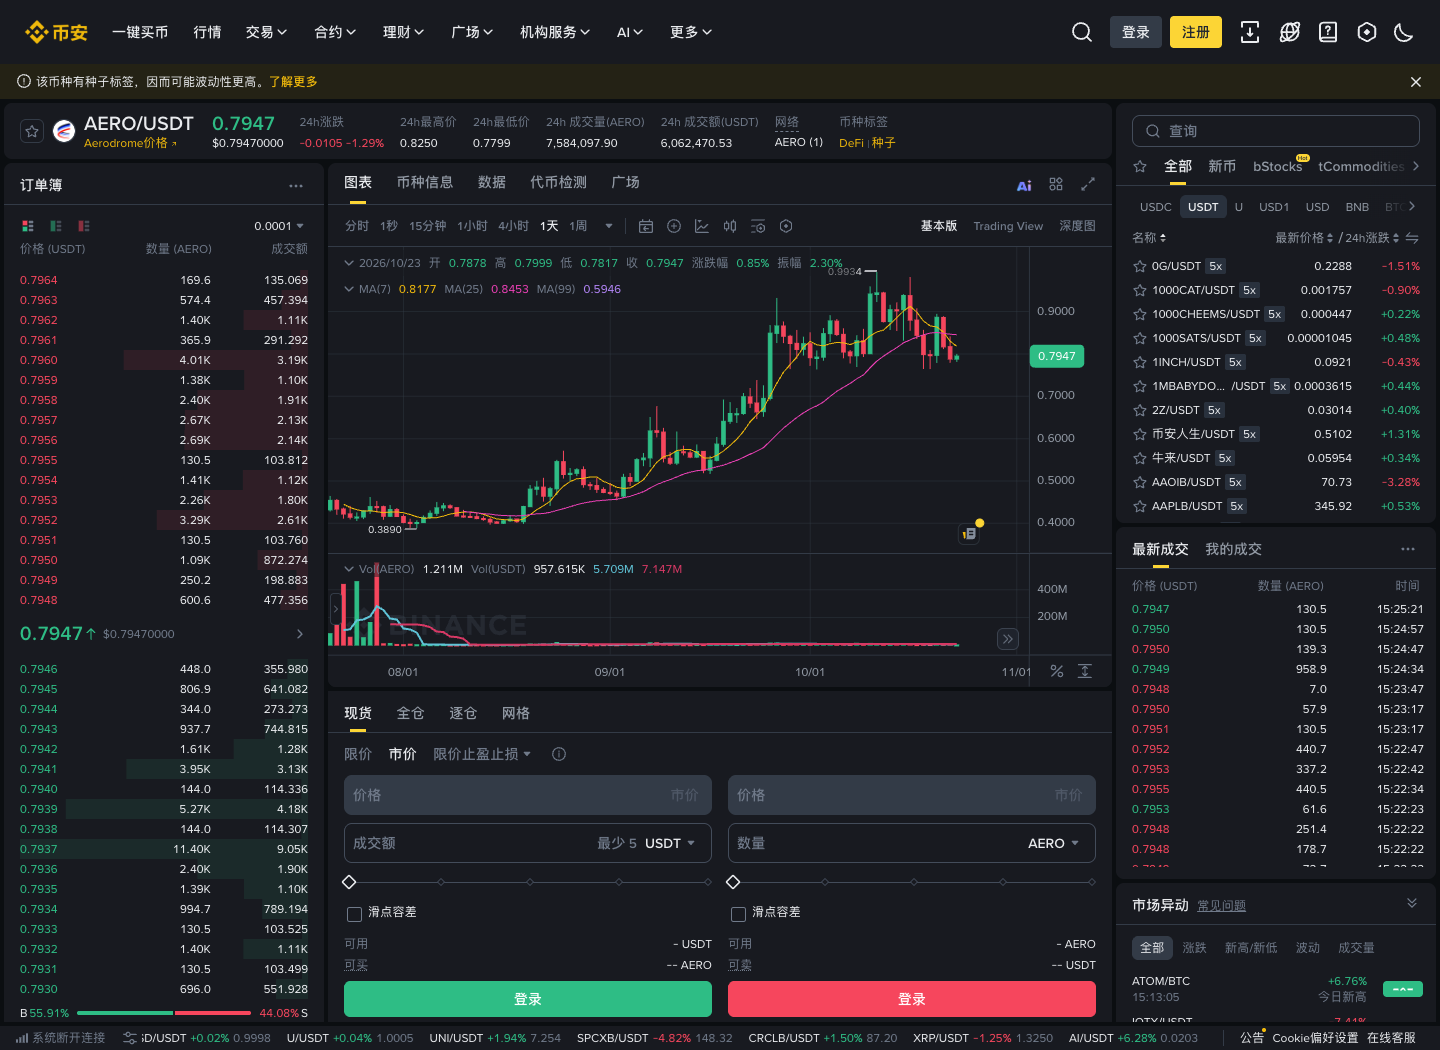Screen dimensions: 1440x1050
Task: Toggle dark mode with the moon icon
Action: click(1404, 32)
